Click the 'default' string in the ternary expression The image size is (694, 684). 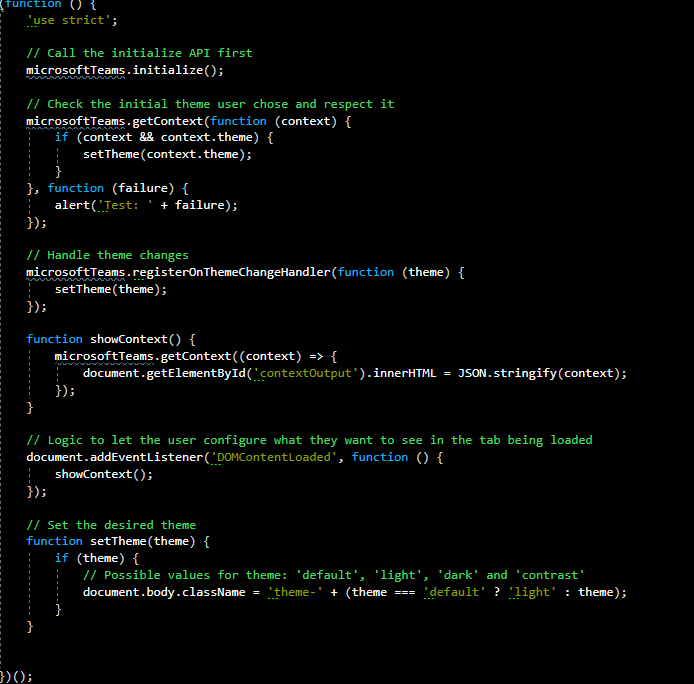click(x=454, y=592)
